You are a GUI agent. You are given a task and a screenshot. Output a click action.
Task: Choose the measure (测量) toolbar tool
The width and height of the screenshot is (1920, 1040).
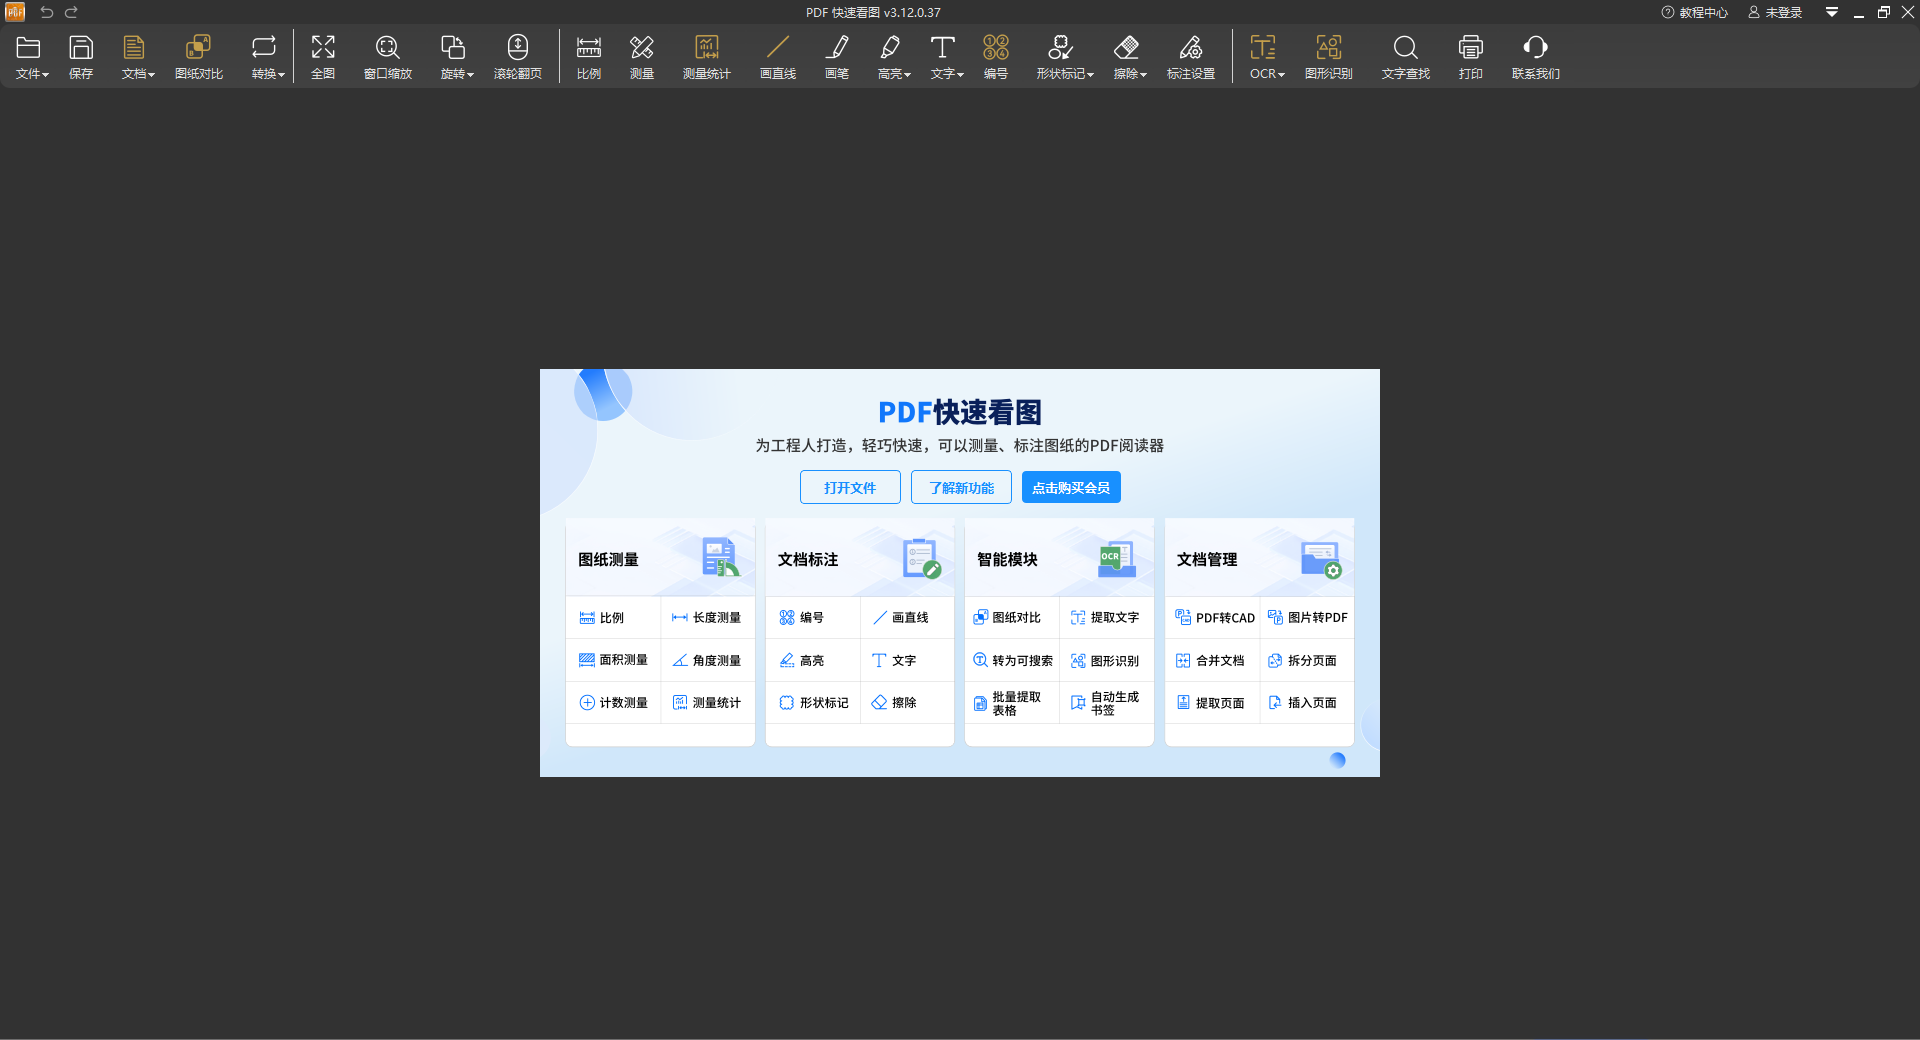642,57
